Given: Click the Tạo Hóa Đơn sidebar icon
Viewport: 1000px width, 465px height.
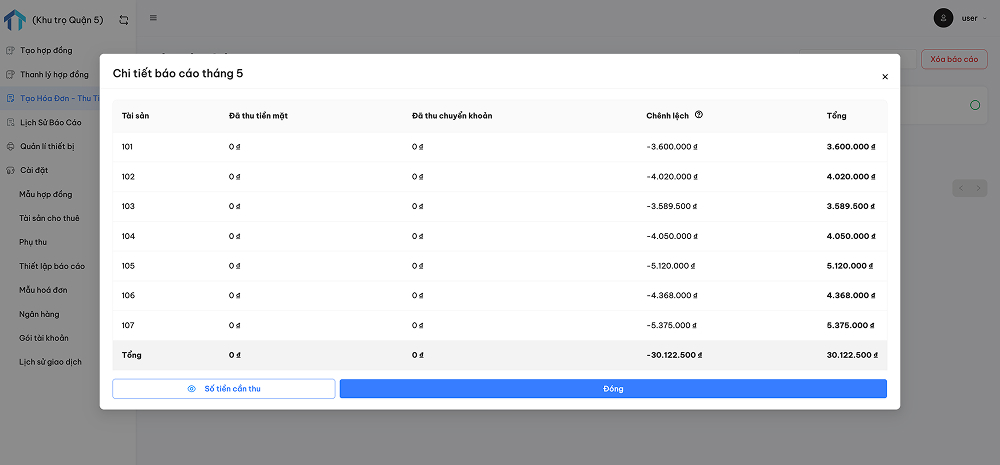Looking at the screenshot, I should (x=10, y=98).
